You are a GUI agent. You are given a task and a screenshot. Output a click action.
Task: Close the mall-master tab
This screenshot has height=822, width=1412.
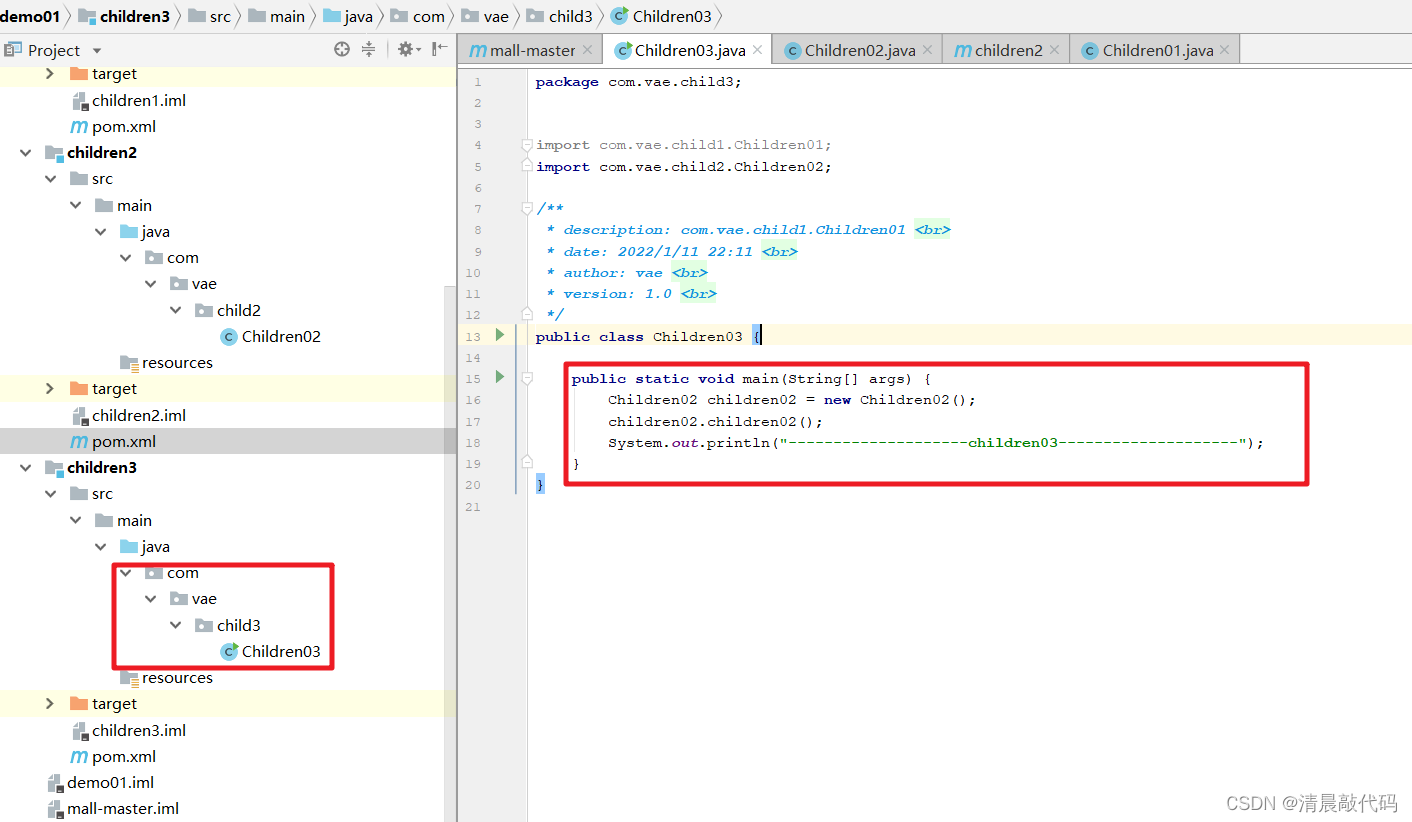click(587, 49)
